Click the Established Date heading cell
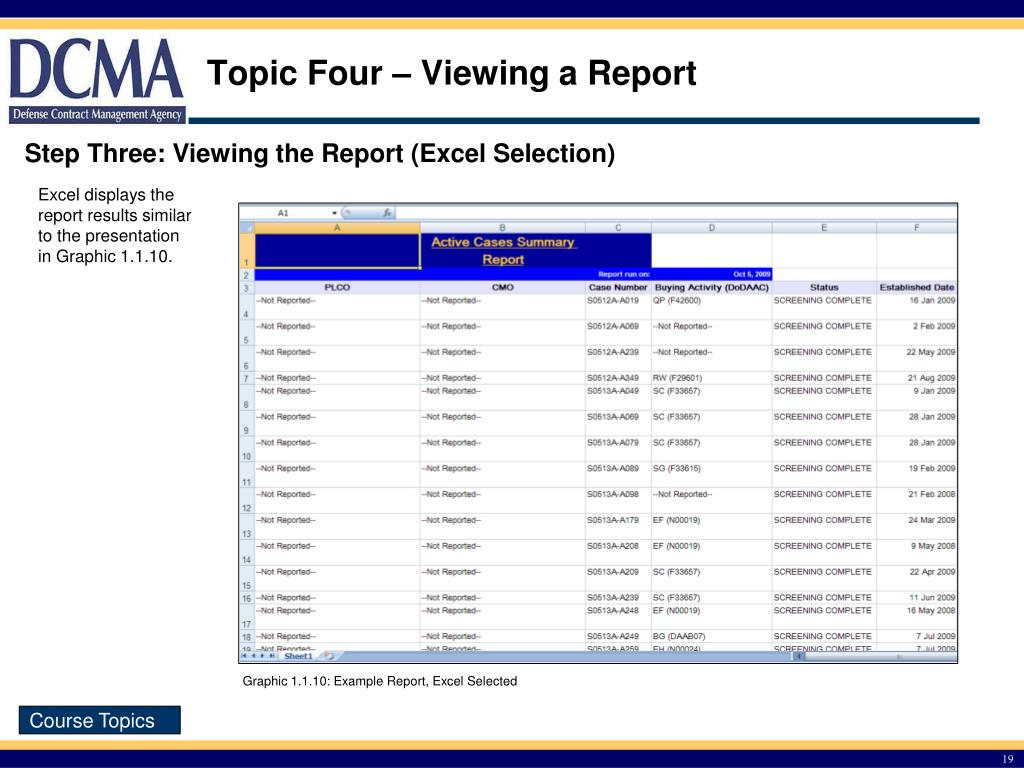 [x=917, y=287]
